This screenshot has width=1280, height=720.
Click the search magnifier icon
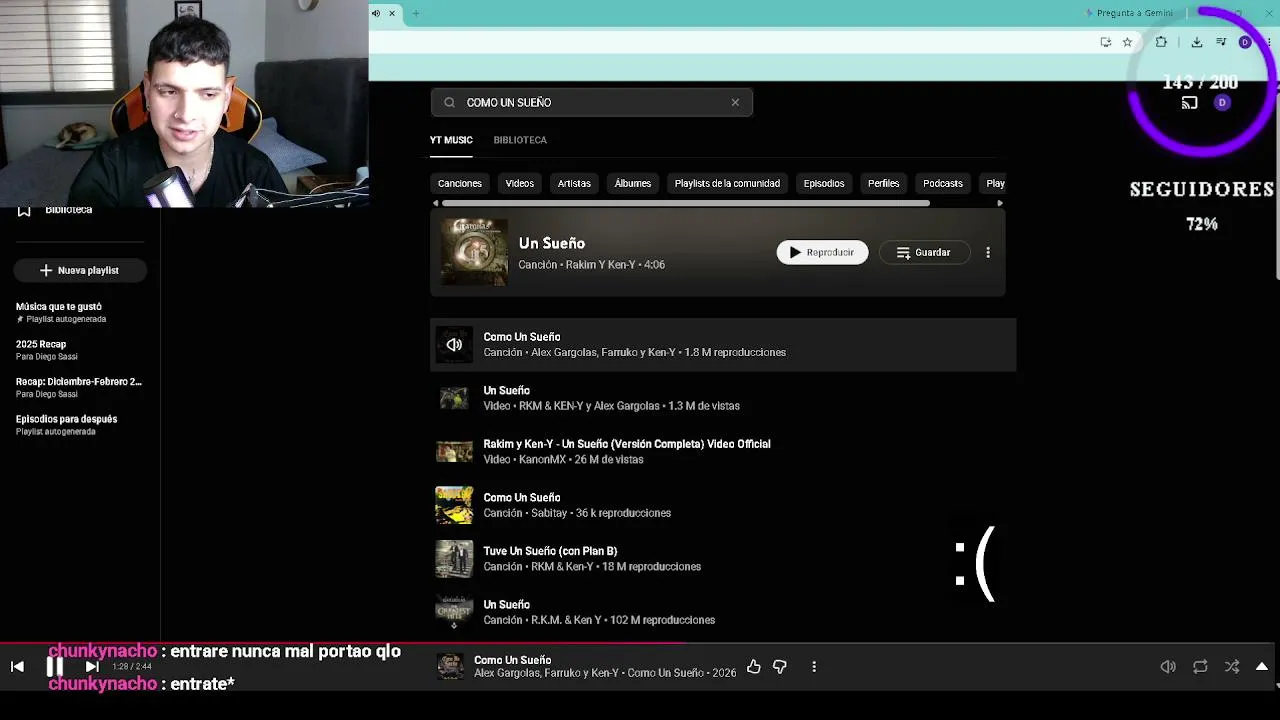pyautogui.click(x=449, y=102)
